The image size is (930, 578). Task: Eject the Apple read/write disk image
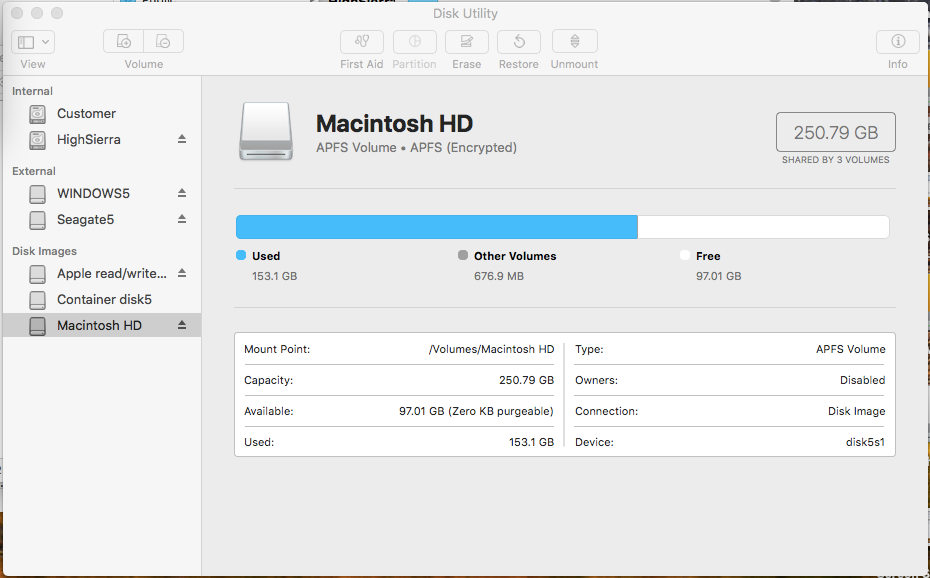(x=182, y=273)
